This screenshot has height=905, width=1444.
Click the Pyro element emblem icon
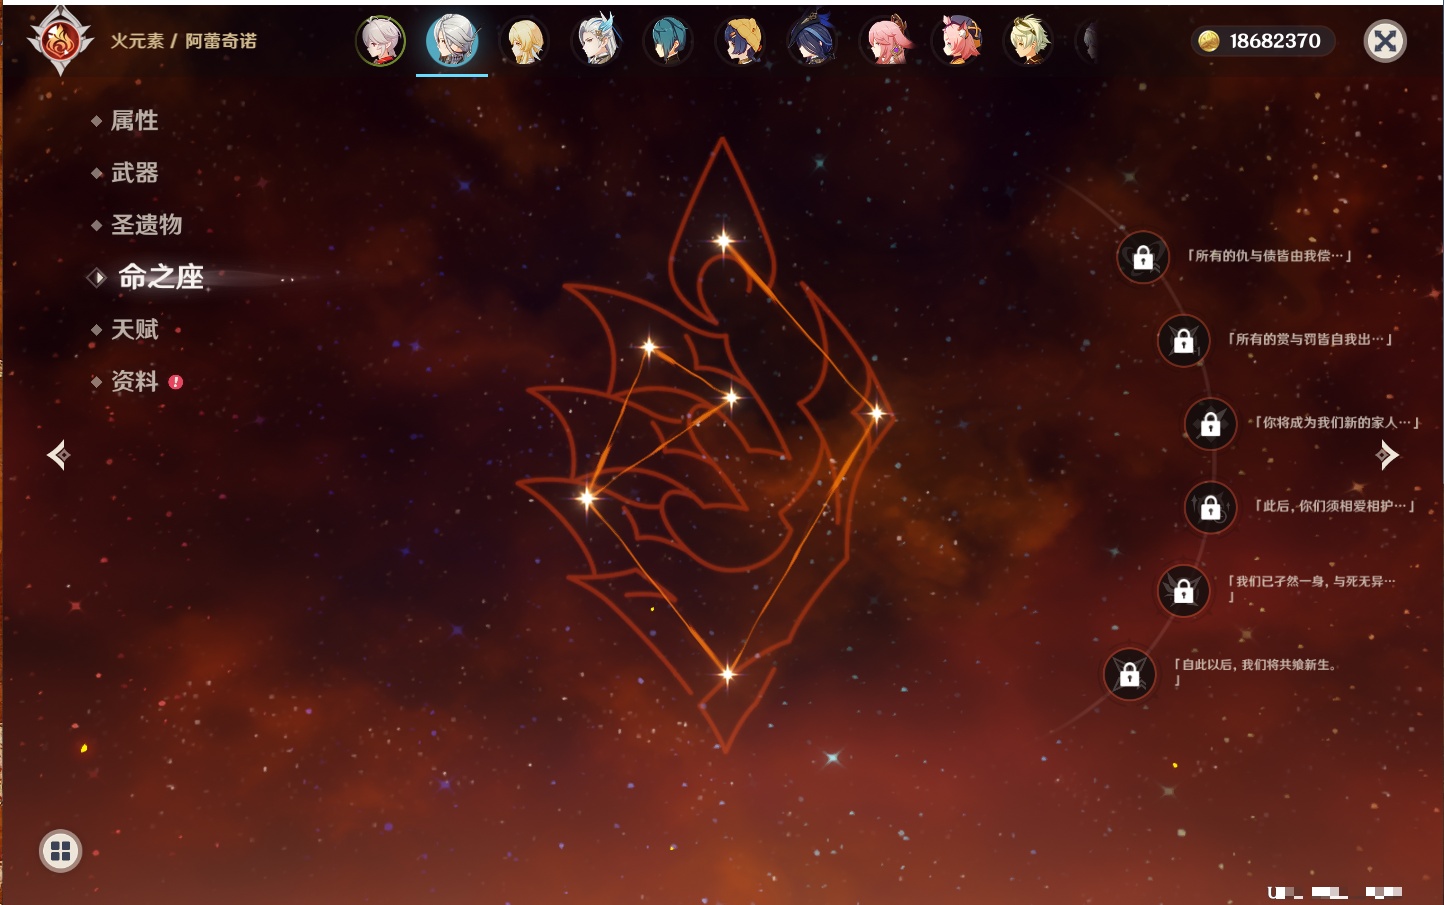point(60,41)
